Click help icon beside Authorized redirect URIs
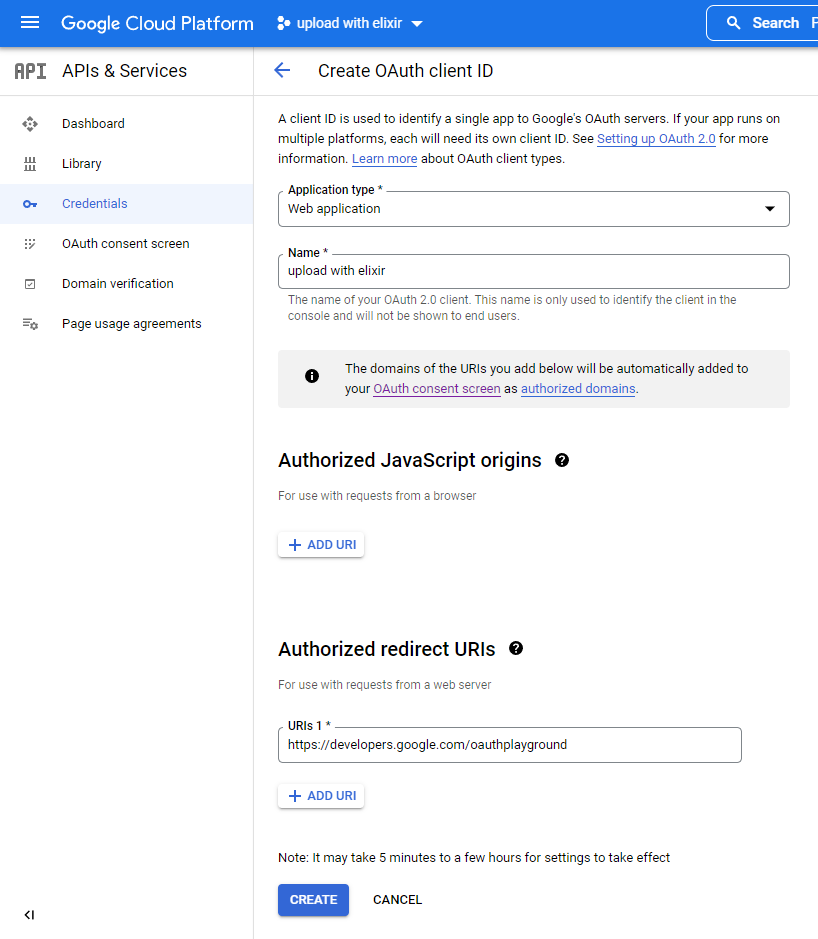 click(x=516, y=648)
